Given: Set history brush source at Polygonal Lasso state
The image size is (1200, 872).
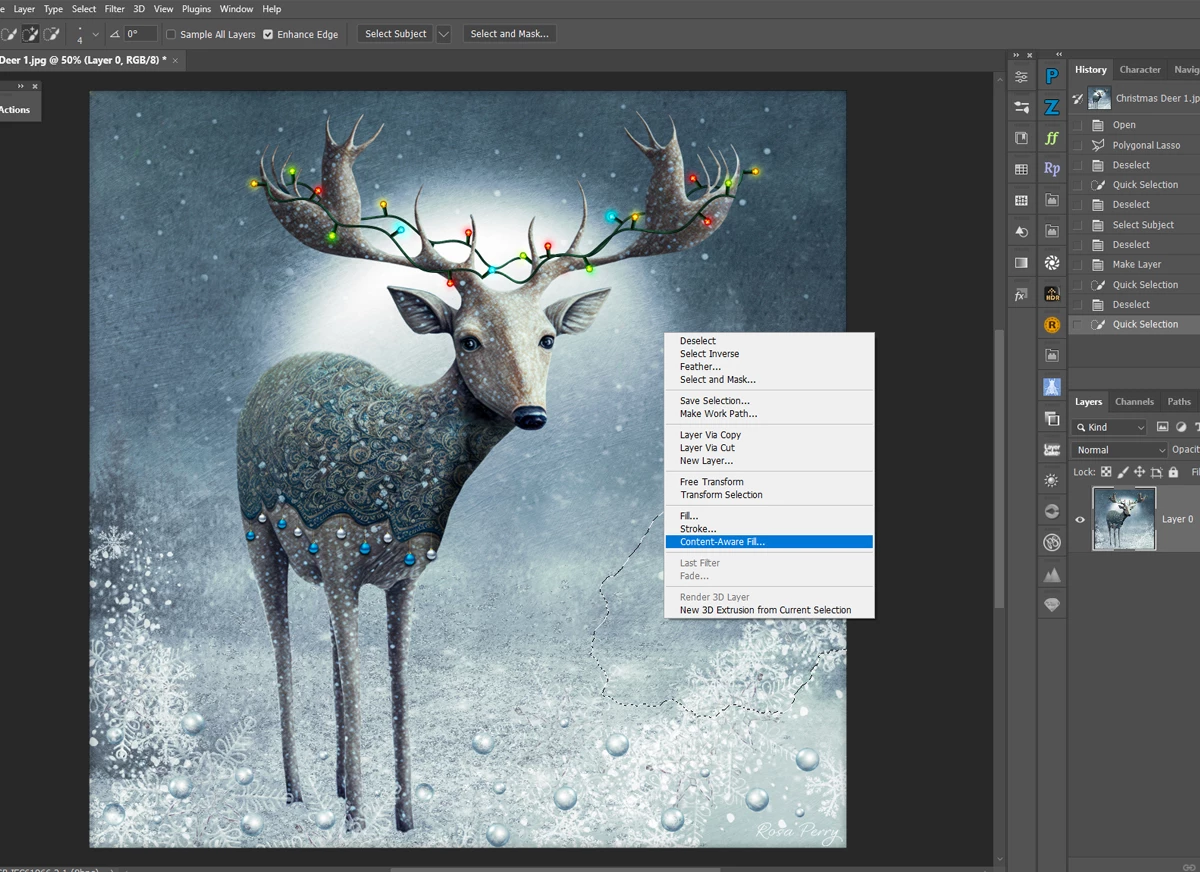Looking at the screenshot, I should [x=1077, y=145].
